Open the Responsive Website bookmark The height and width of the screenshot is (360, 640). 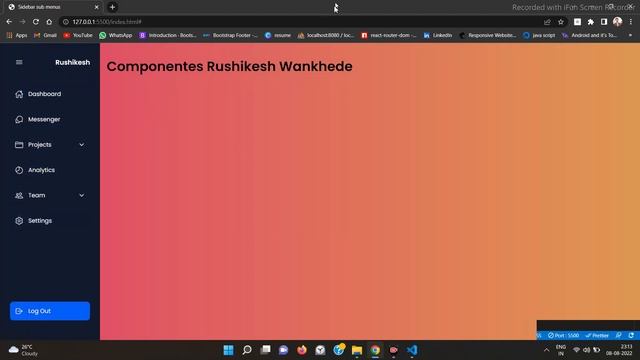pyautogui.click(x=488, y=36)
